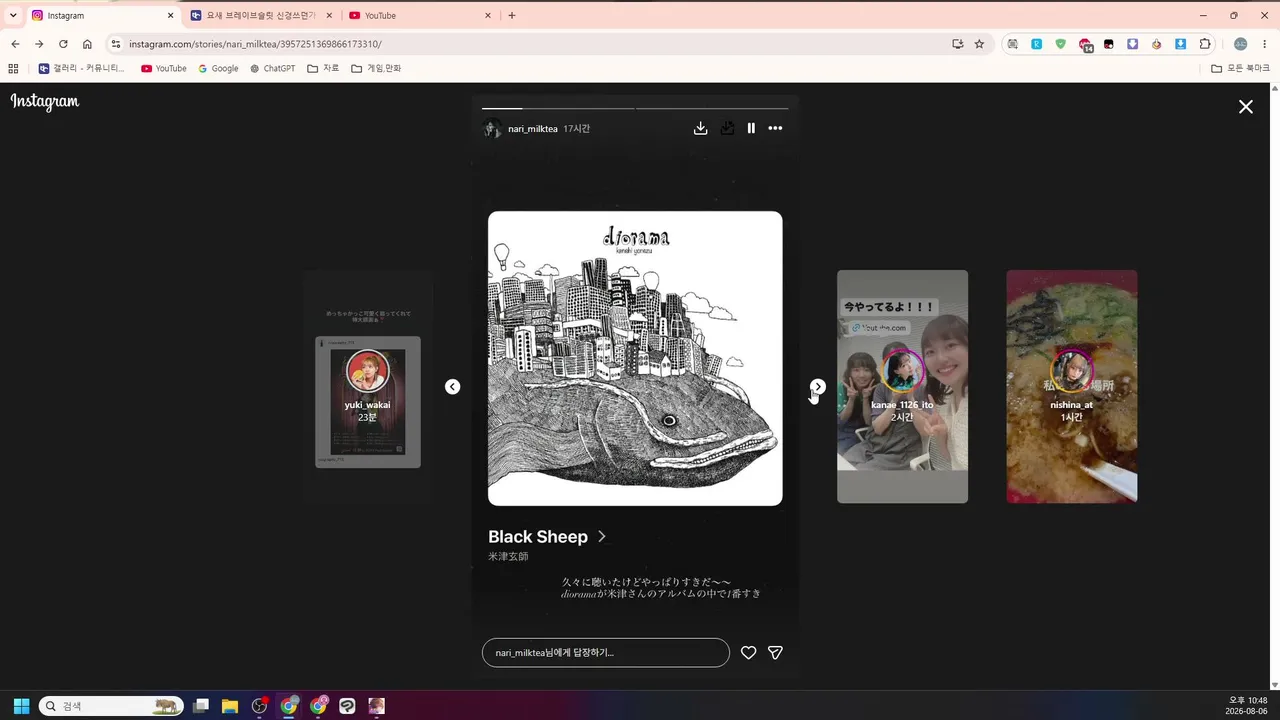Image resolution: width=1280 pixels, height=720 pixels.
Task: Open the 모든 북마크 folder
Action: click(x=1240, y=68)
